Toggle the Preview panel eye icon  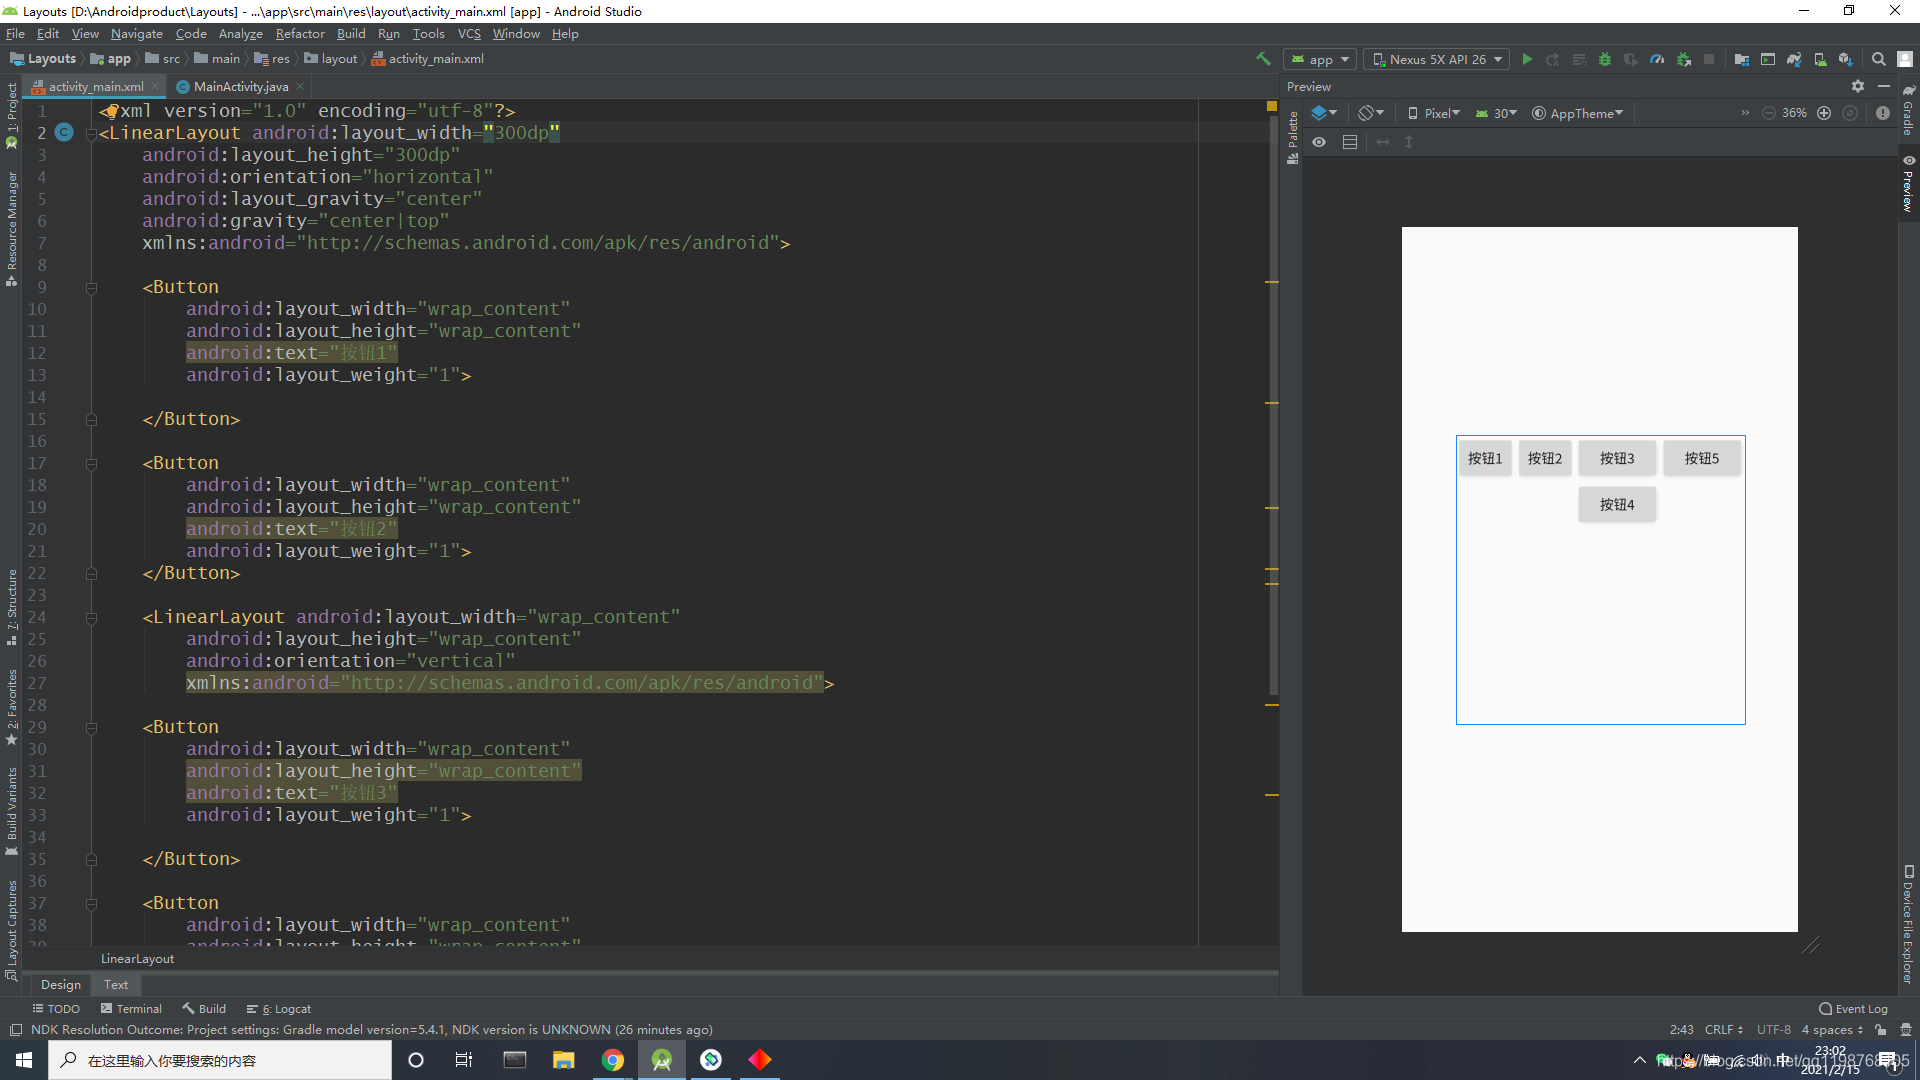click(1321, 141)
